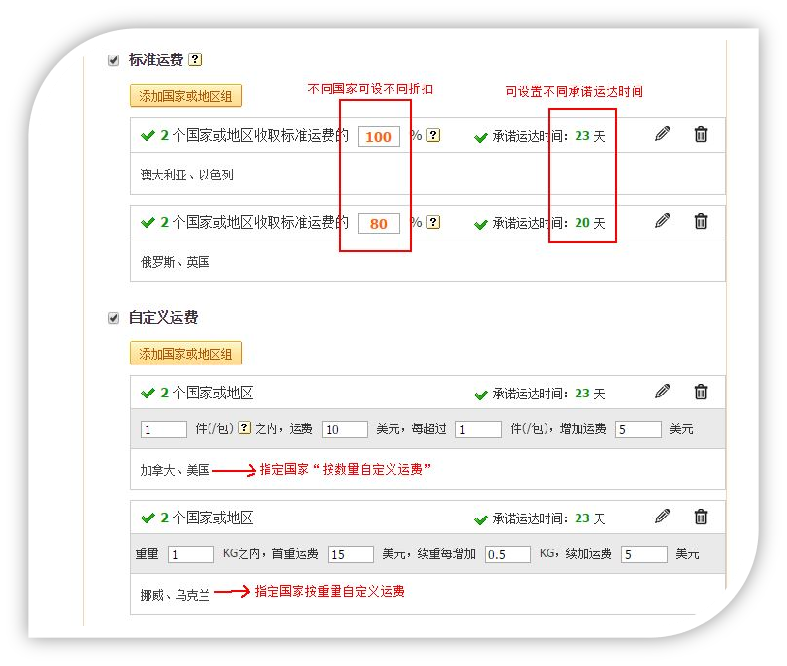Focus the 80 percent discount field

(x=379, y=223)
